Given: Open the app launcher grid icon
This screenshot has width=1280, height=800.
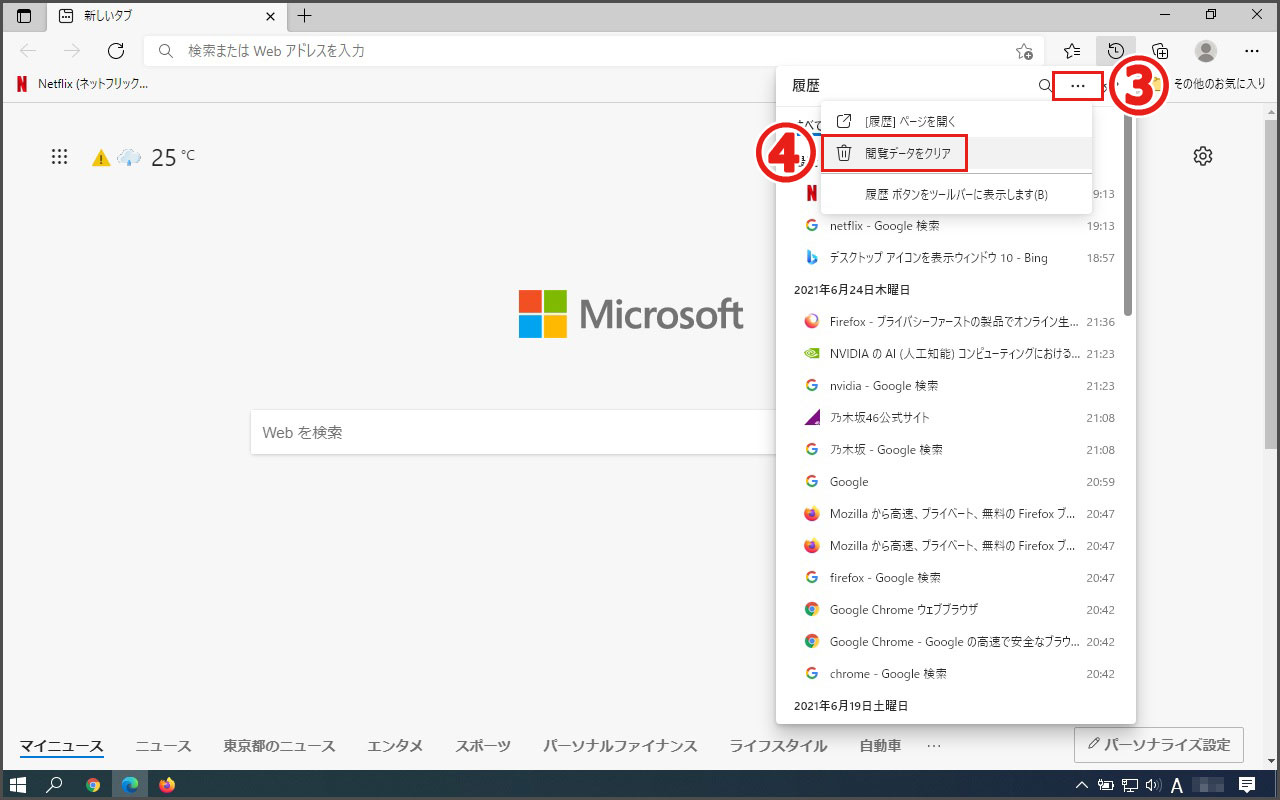Looking at the screenshot, I should click(x=59, y=157).
